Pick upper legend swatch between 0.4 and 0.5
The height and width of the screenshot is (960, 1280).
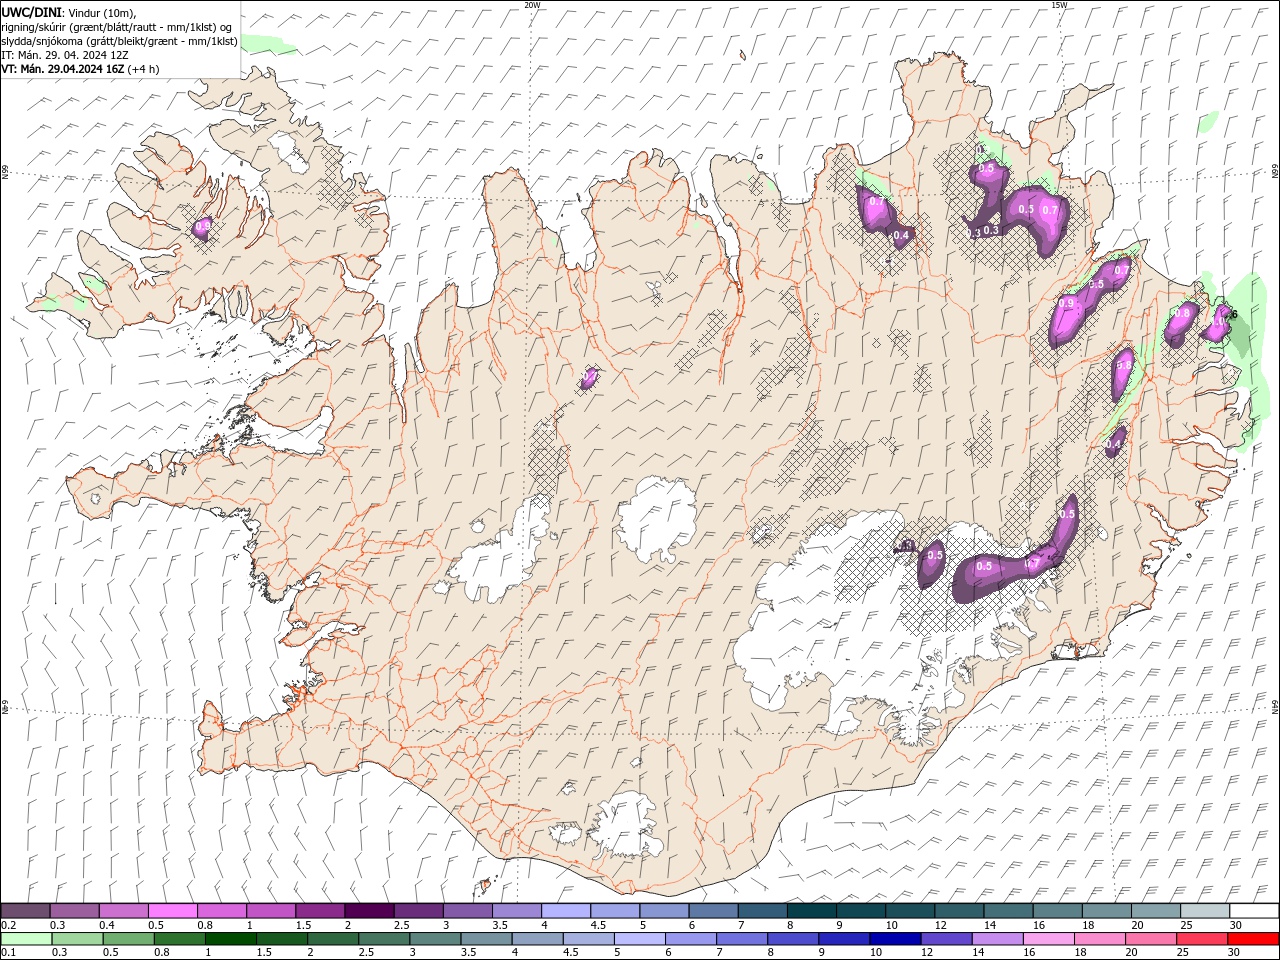coord(124,911)
